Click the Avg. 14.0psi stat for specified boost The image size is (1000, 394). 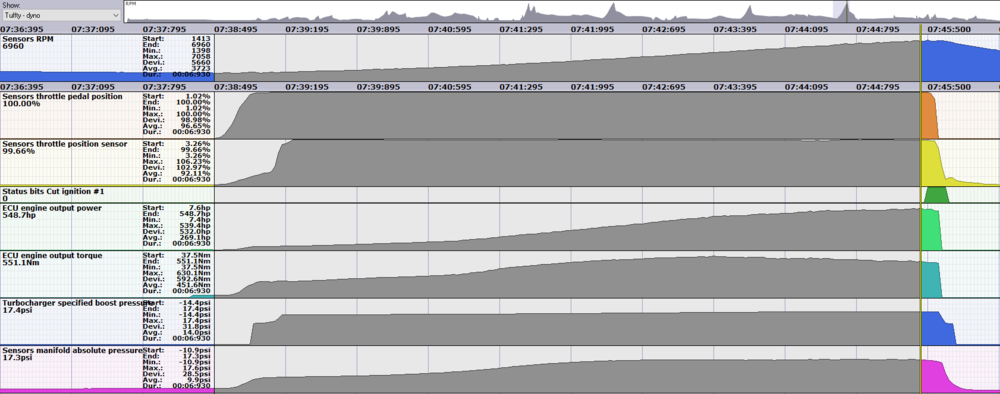tap(177, 333)
